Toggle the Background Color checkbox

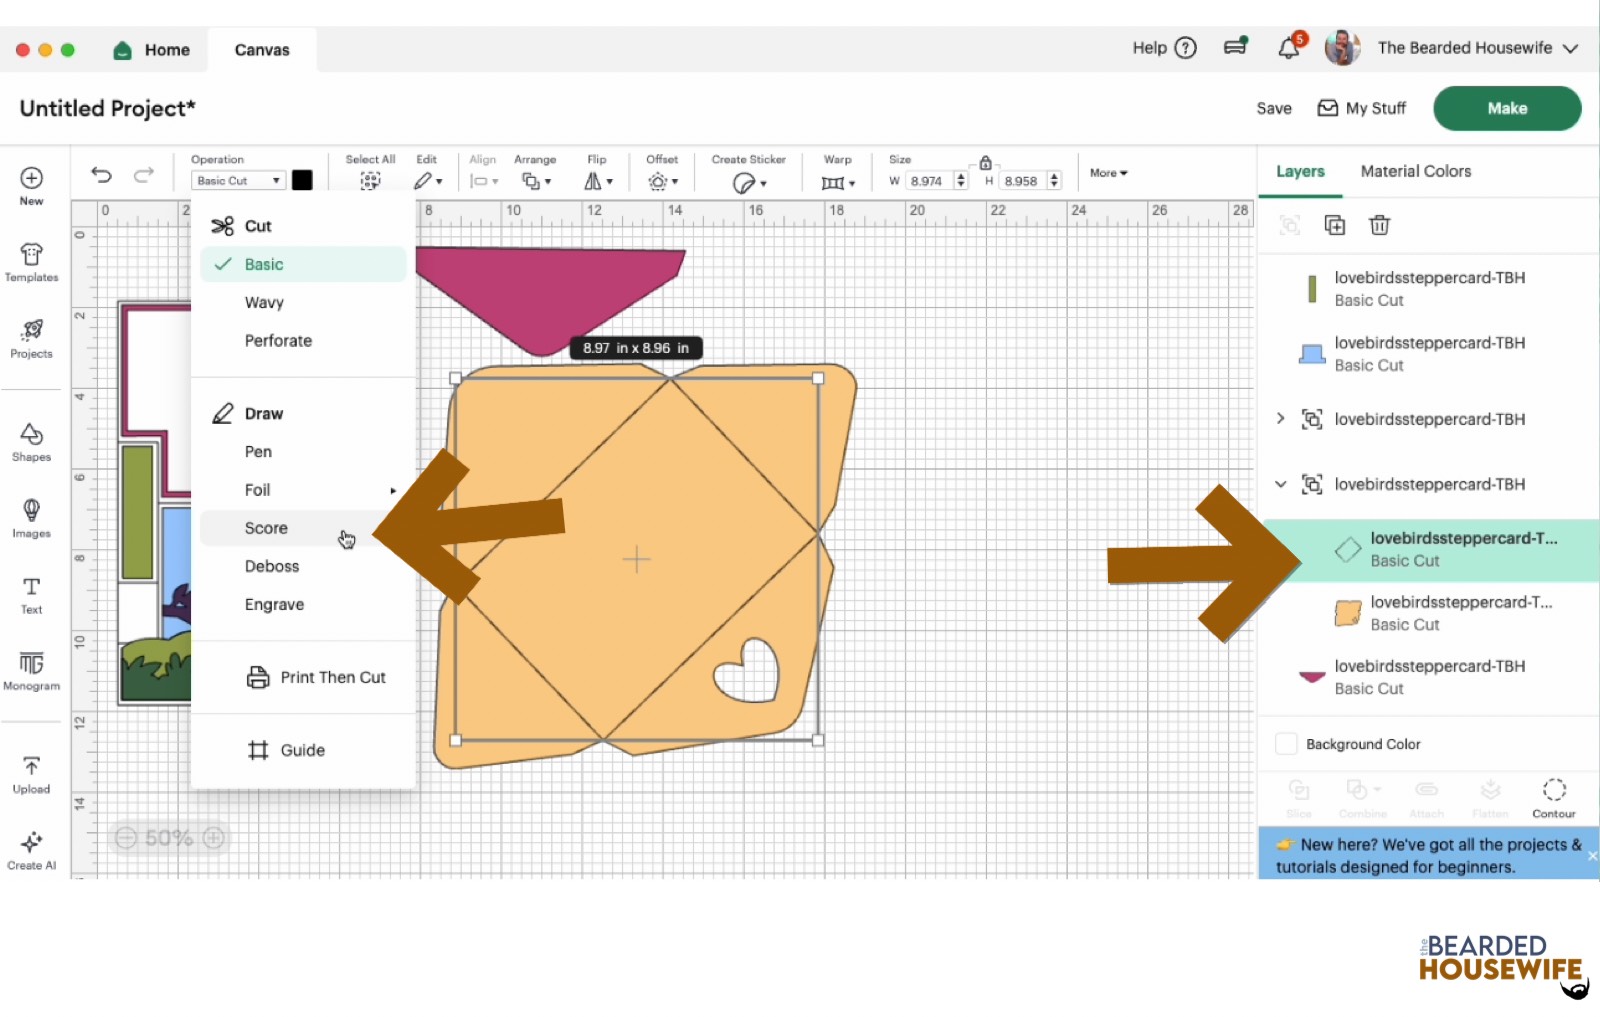(1287, 744)
